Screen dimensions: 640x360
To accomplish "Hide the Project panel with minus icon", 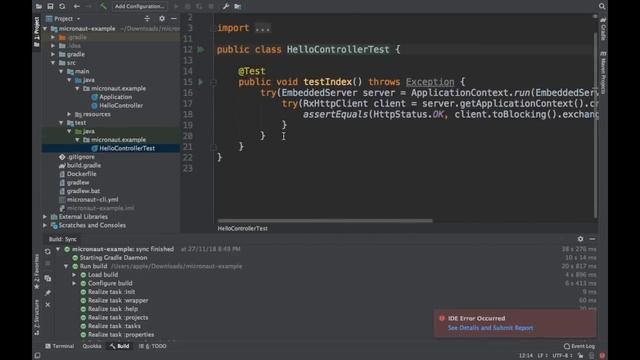I will coord(174,19).
